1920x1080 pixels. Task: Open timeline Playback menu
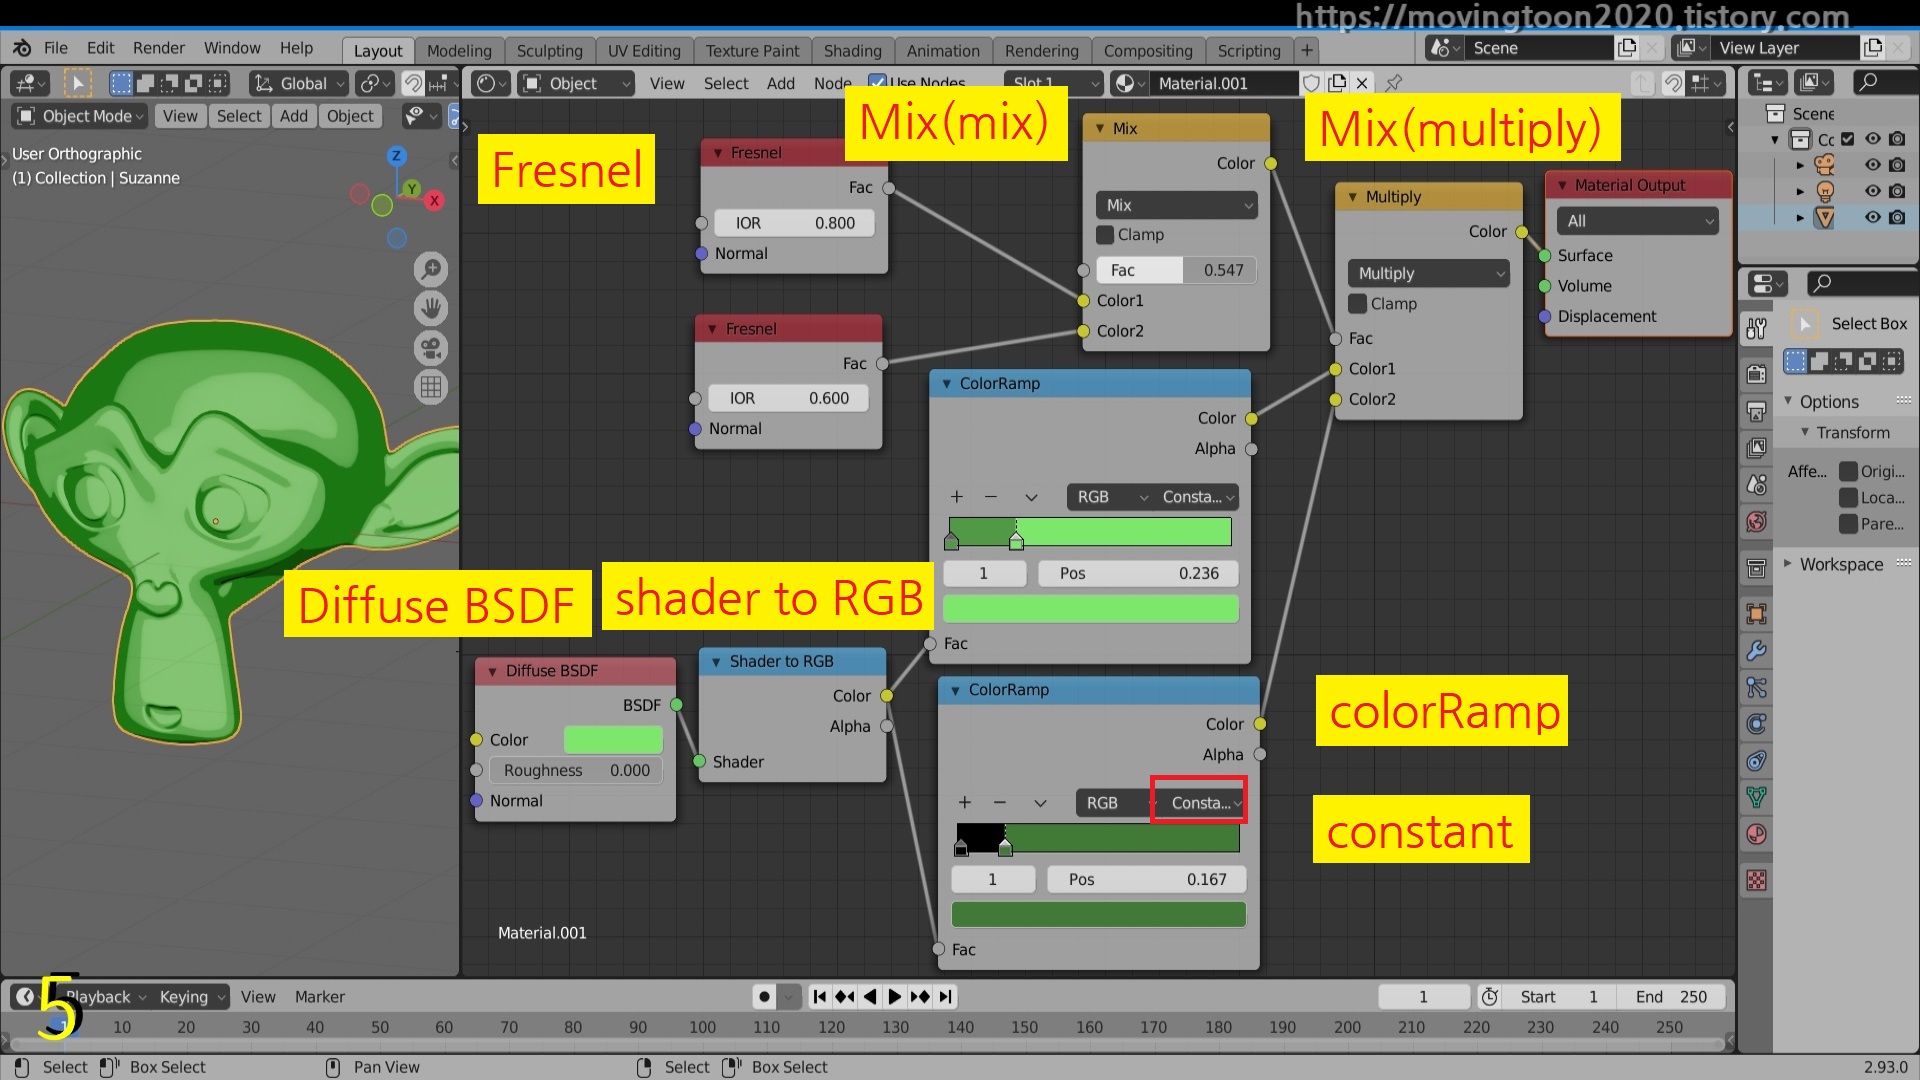pos(105,997)
